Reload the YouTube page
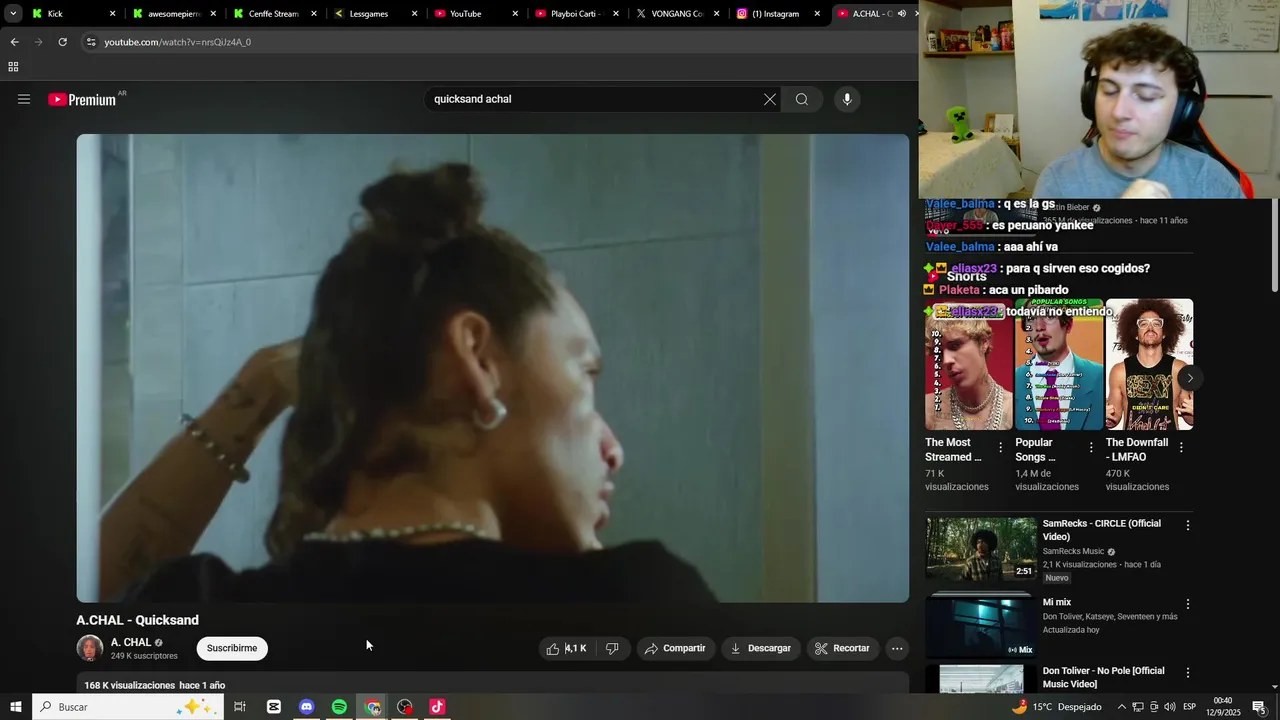This screenshot has width=1280, height=720. pyautogui.click(x=62, y=42)
